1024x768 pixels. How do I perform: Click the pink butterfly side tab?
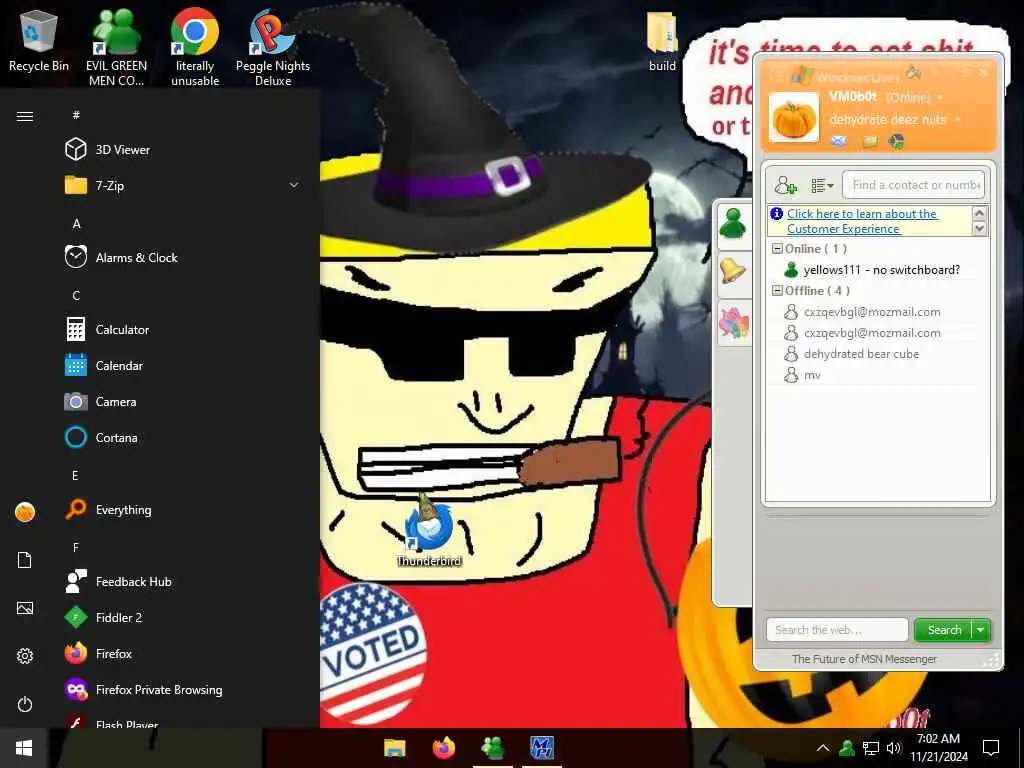(733, 323)
